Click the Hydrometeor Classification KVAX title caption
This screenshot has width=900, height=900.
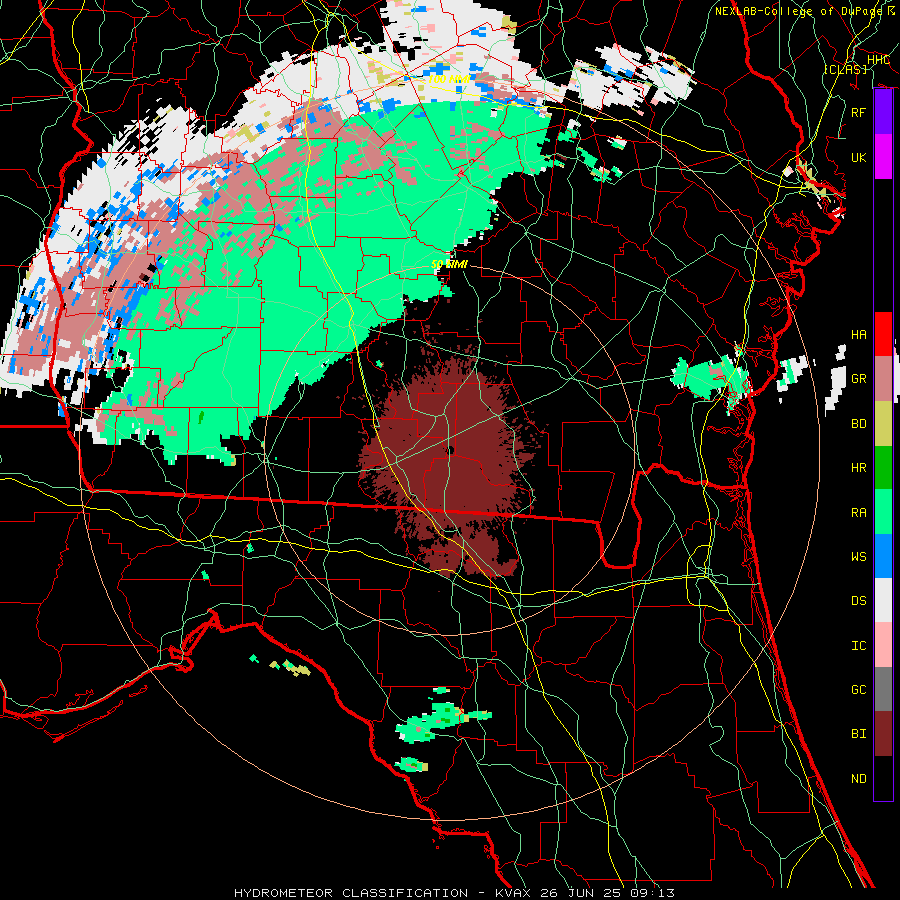tap(454, 893)
